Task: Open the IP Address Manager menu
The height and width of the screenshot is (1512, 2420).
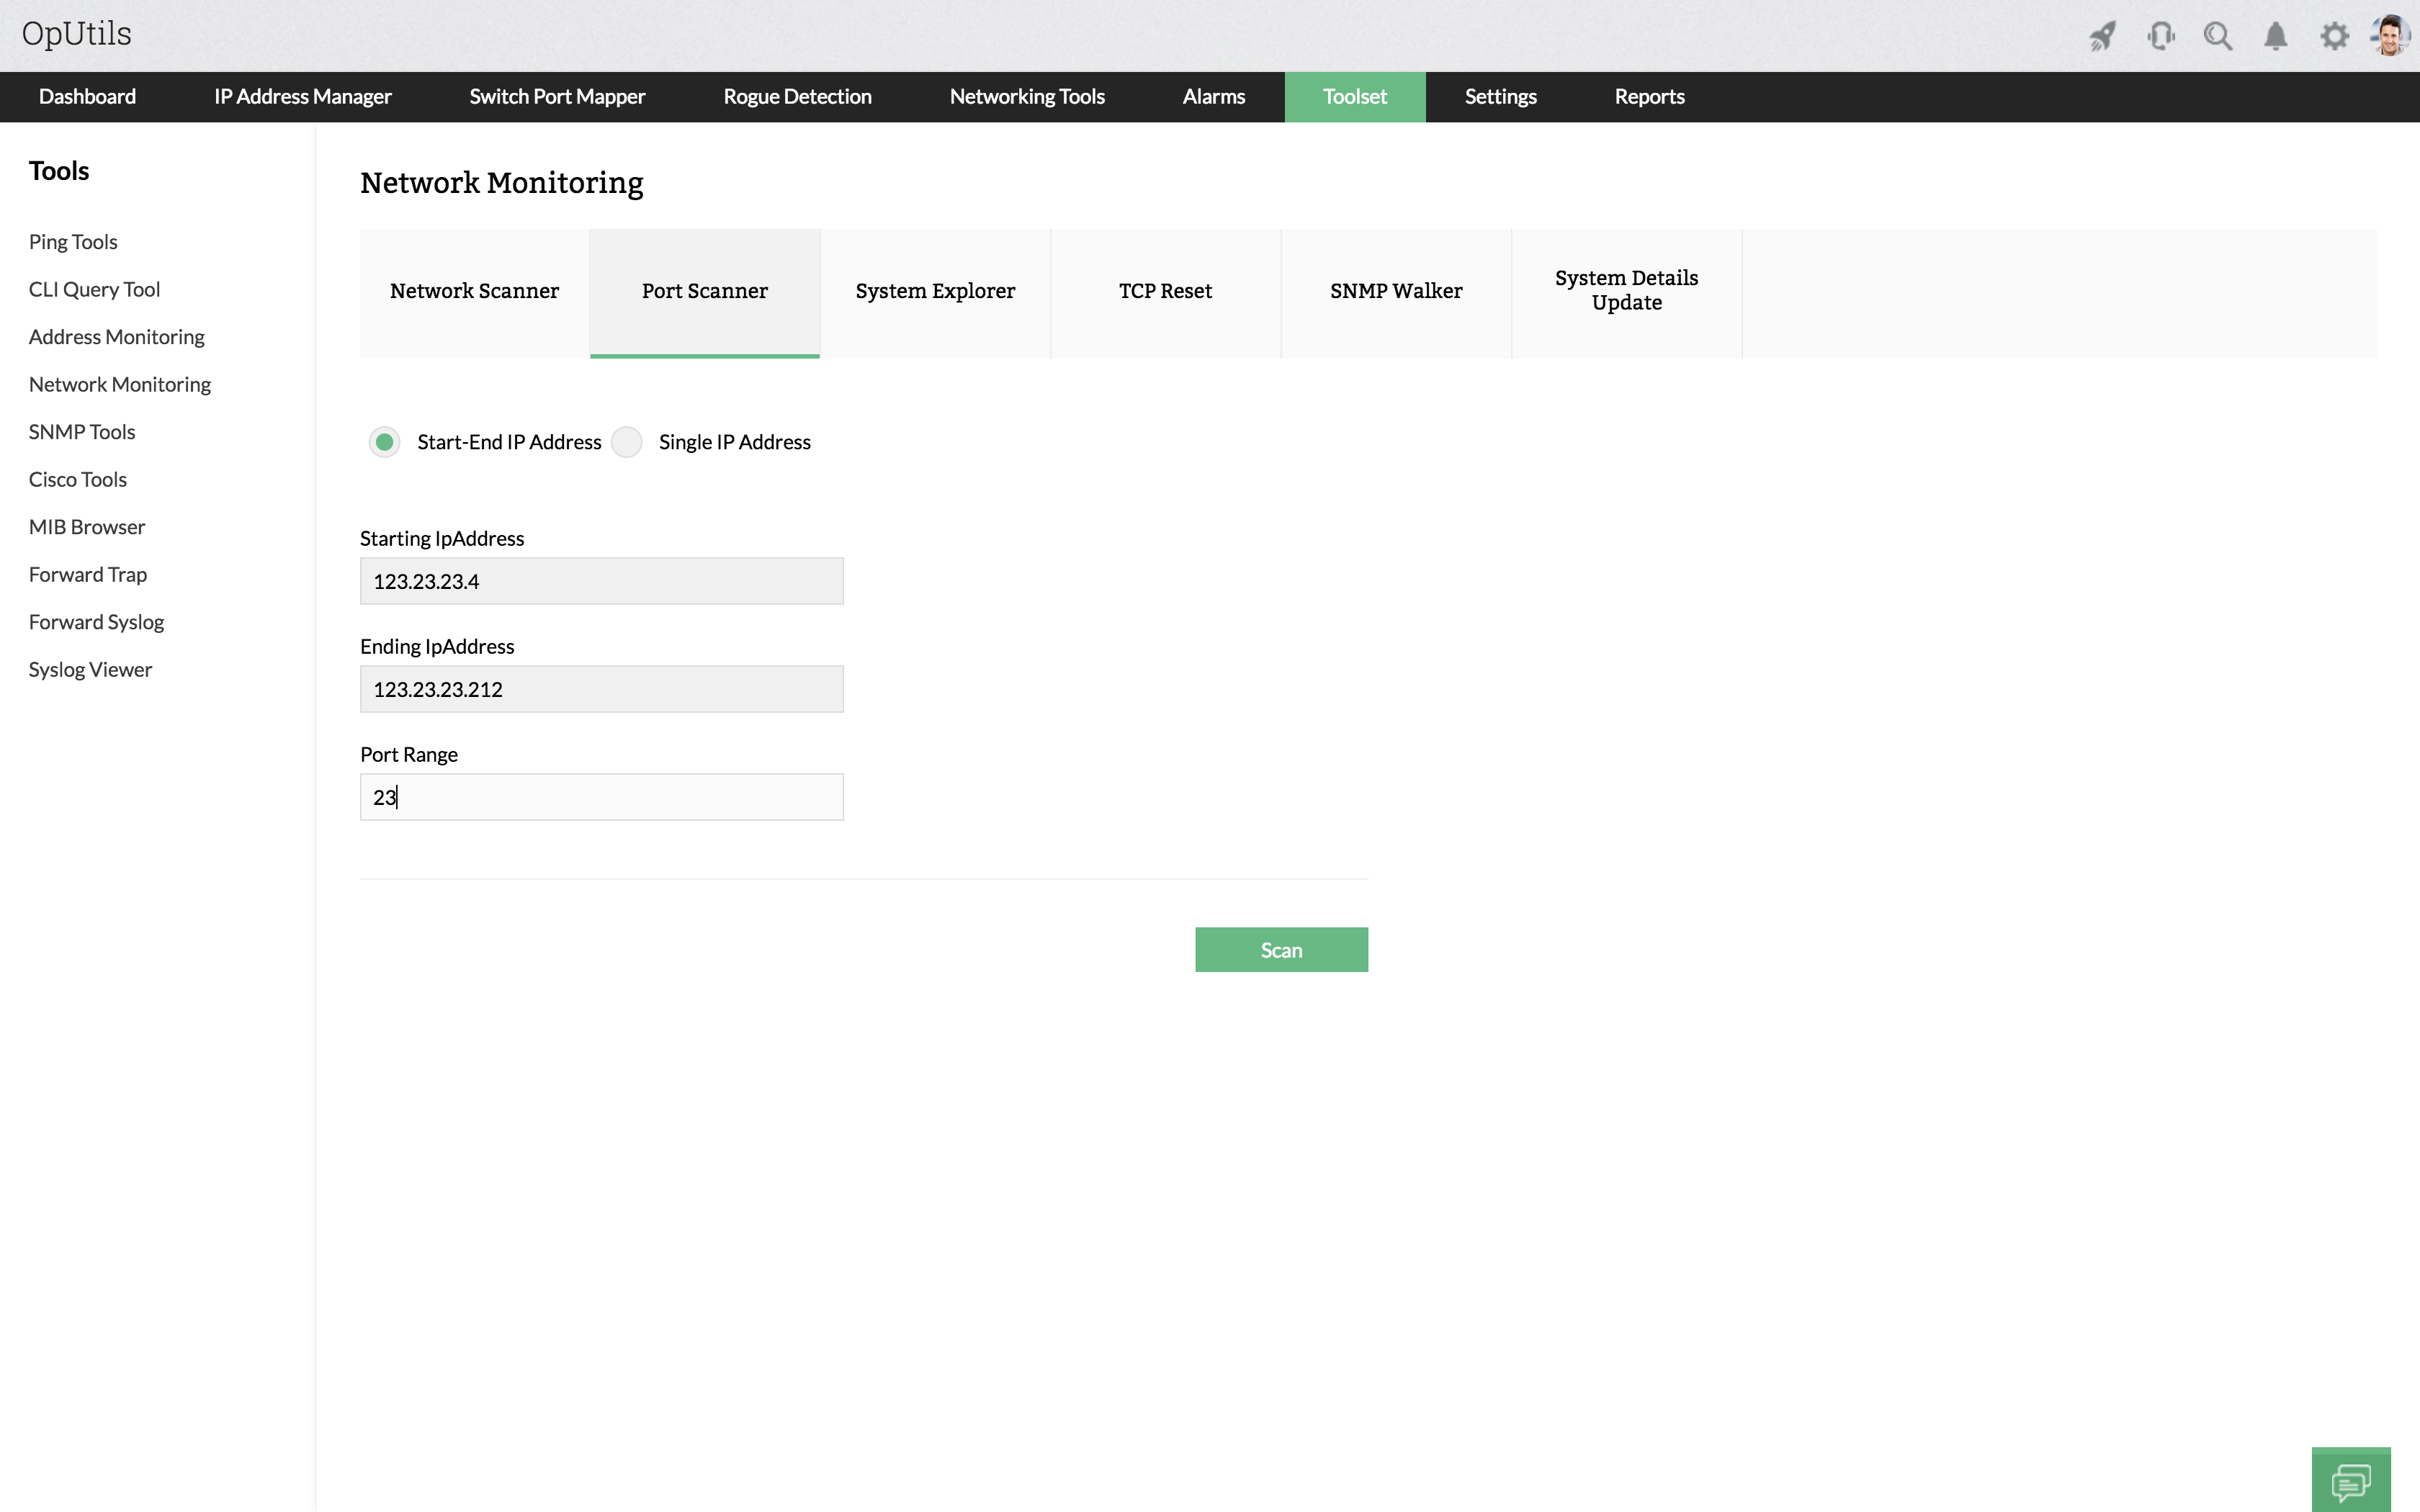Action: click(x=302, y=97)
